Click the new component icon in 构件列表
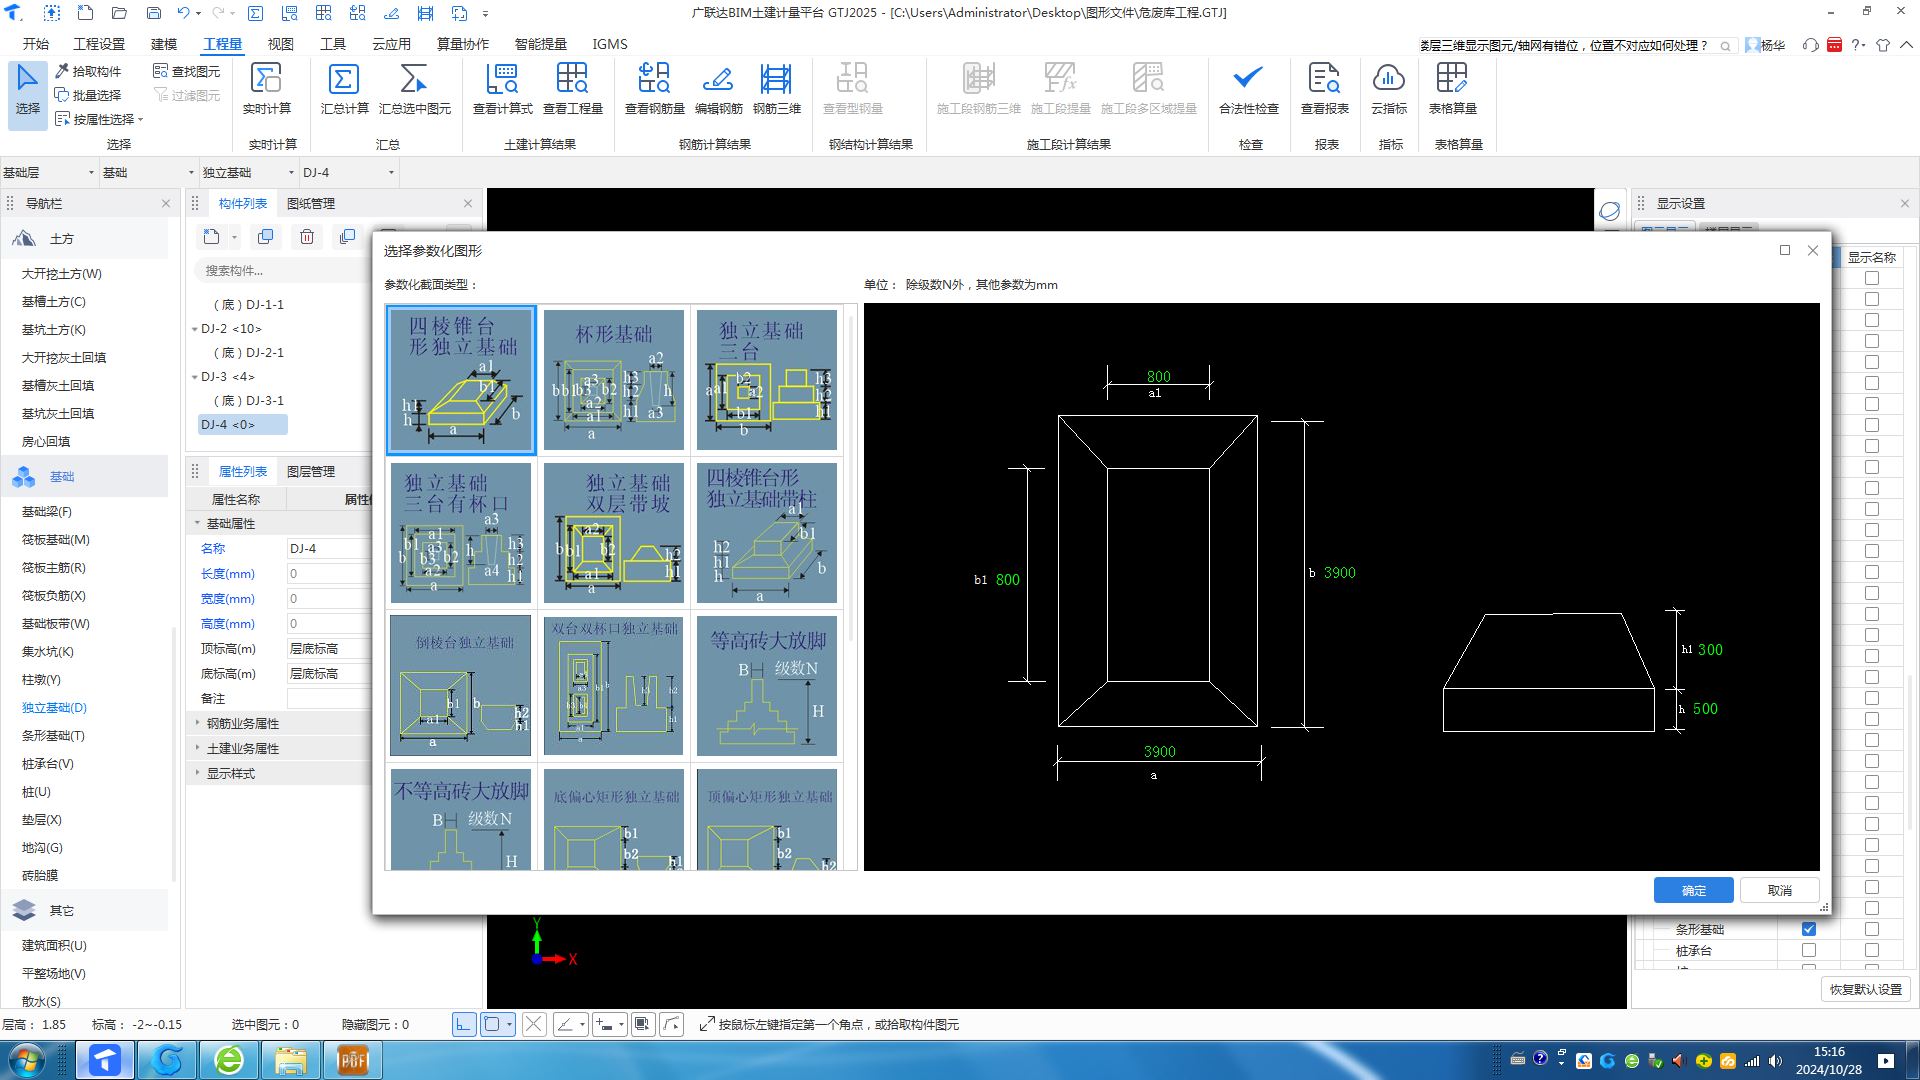The image size is (1920, 1080). (x=211, y=237)
